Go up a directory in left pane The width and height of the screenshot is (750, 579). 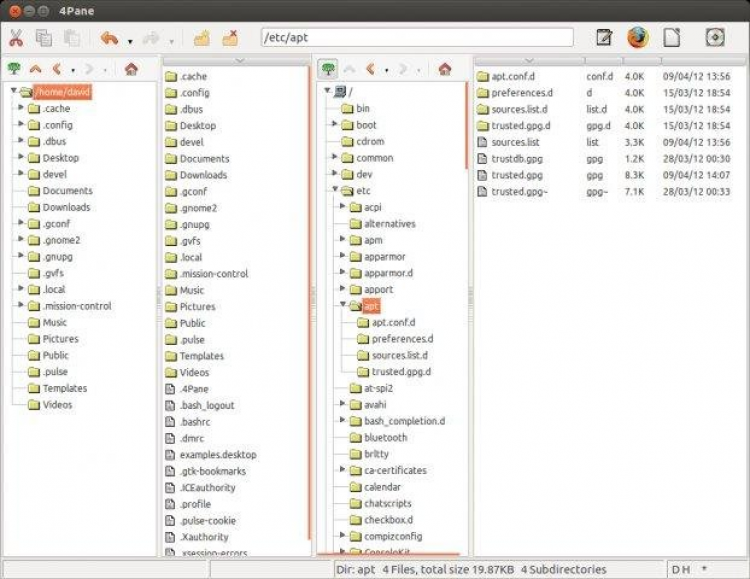pos(36,69)
